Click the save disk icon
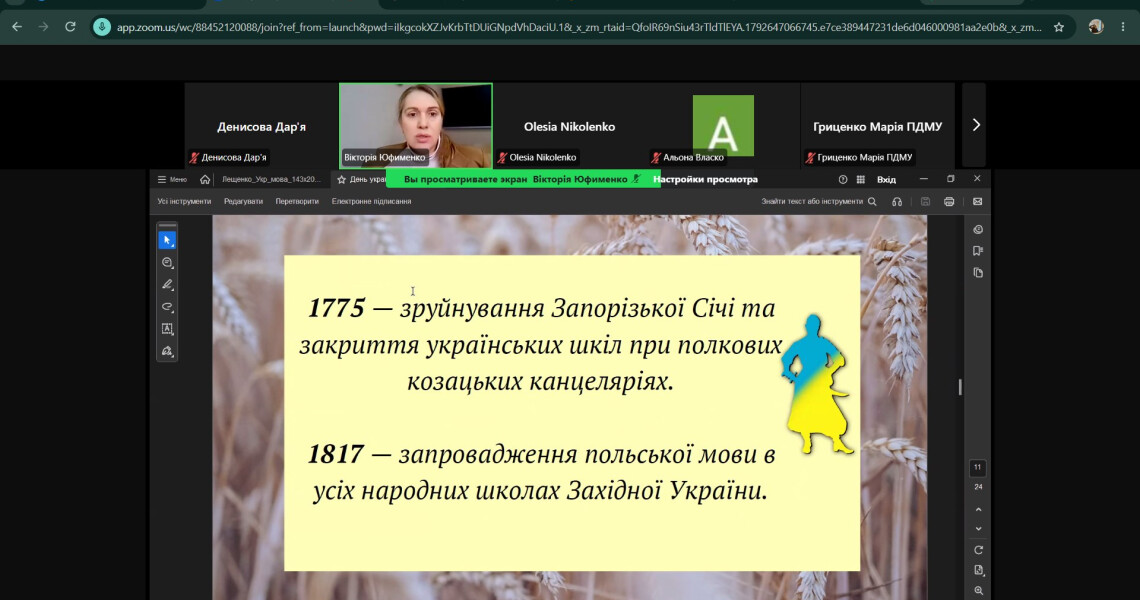Image resolution: width=1140 pixels, height=600 pixels. click(x=926, y=201)
